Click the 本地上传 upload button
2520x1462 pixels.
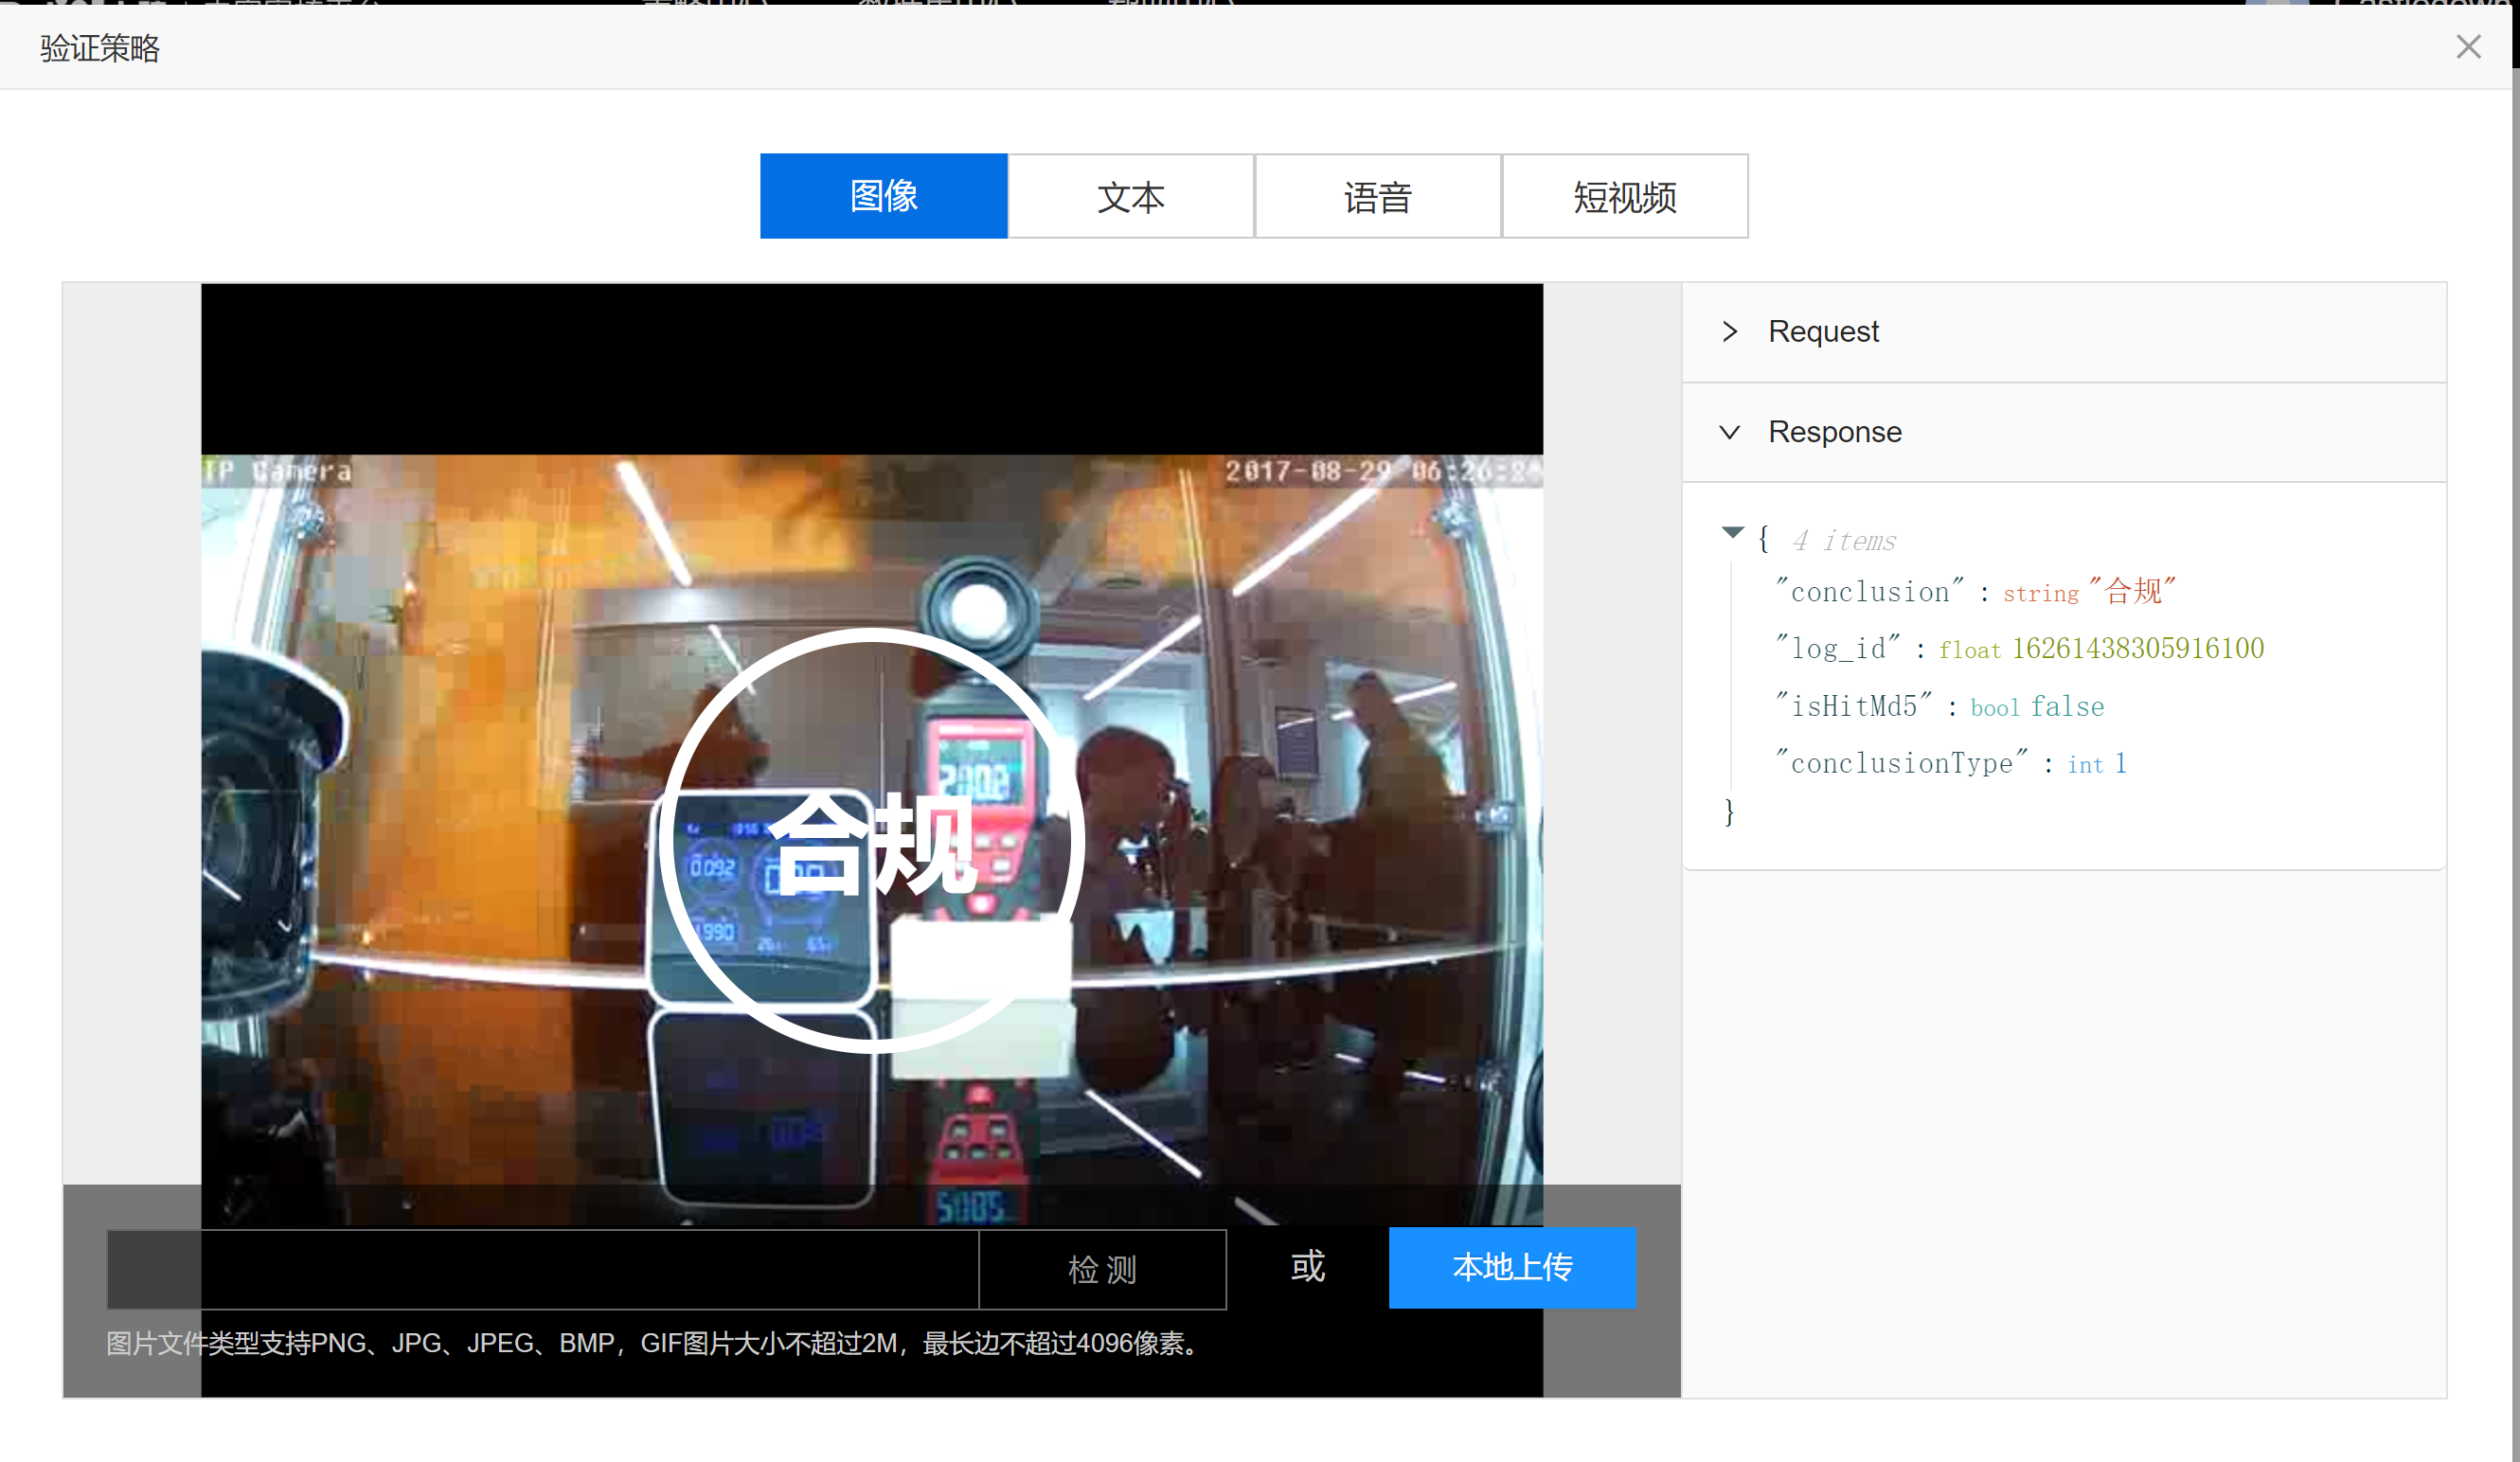tap(1511, 1267)
